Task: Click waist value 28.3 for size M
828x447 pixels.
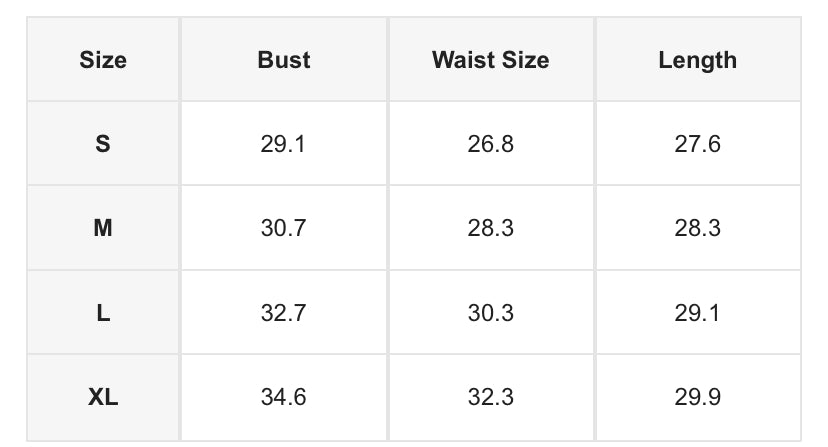Action: 490,228
